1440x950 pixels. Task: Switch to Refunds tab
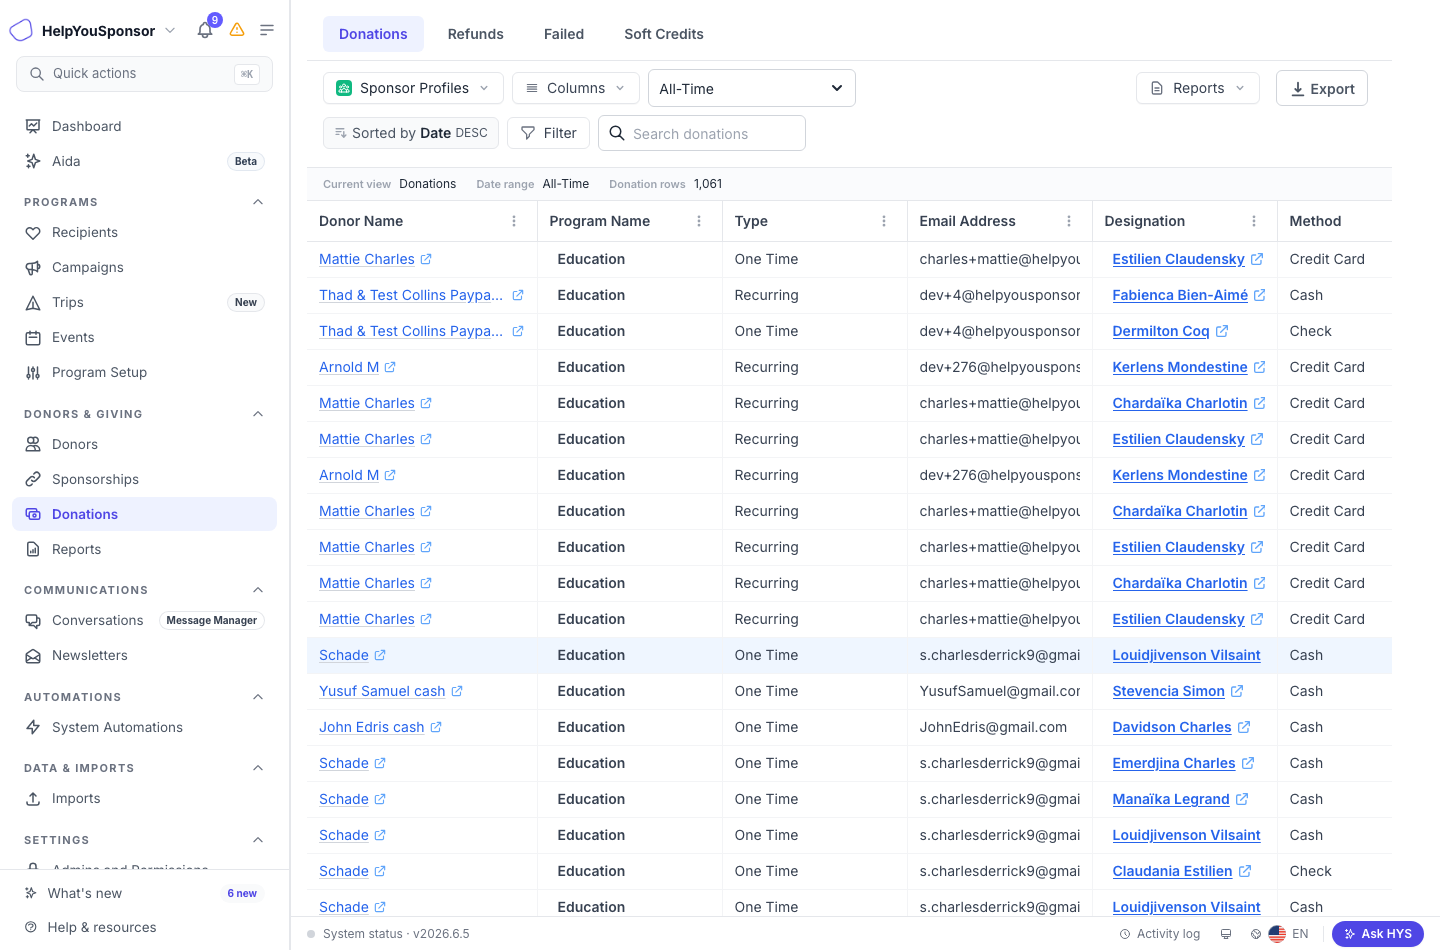click(x=476, y=34)
